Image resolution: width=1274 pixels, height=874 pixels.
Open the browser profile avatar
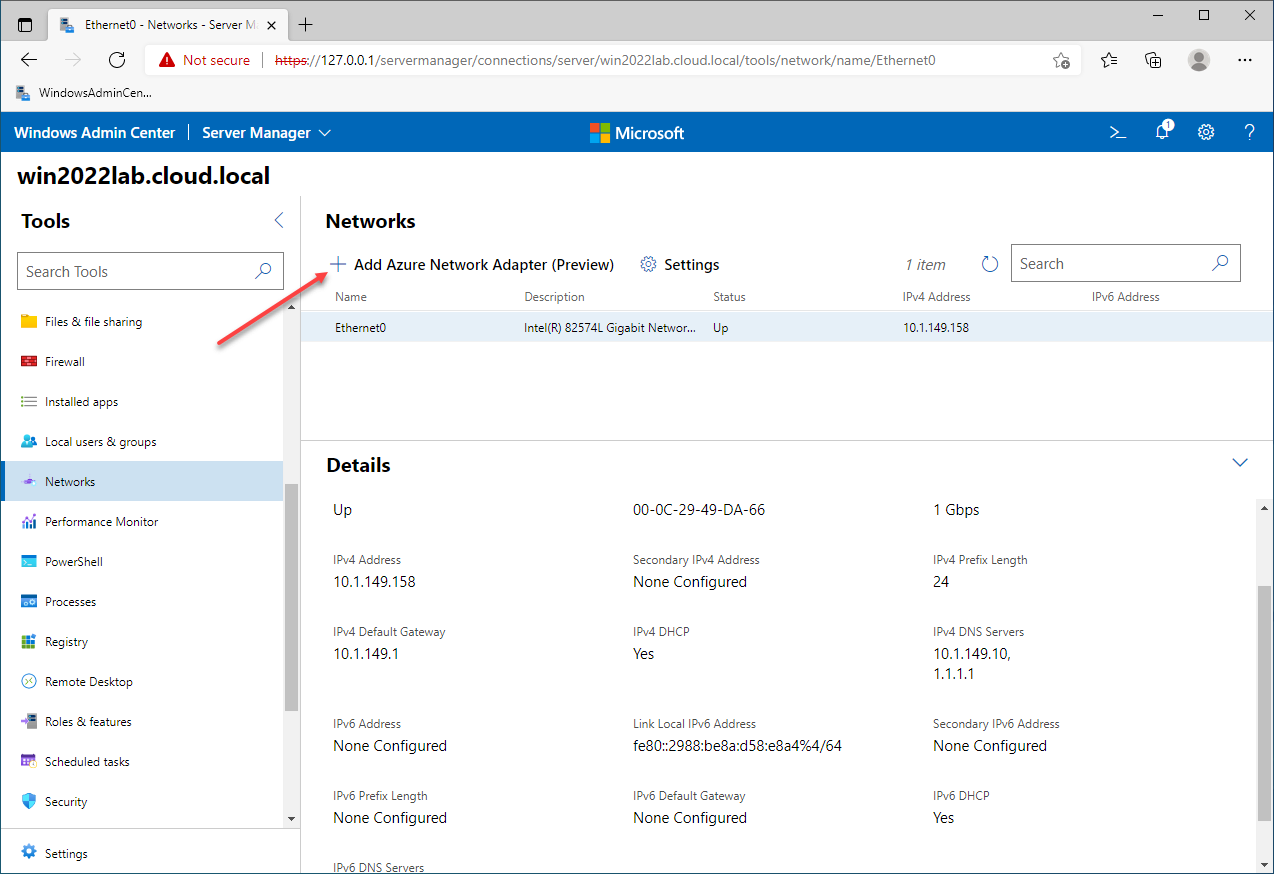tap(1199, 60)
